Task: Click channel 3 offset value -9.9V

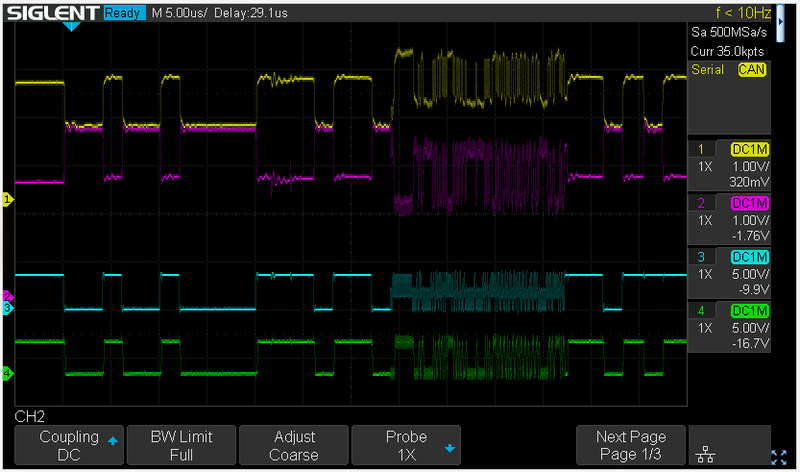Action: tap(754, 289)
